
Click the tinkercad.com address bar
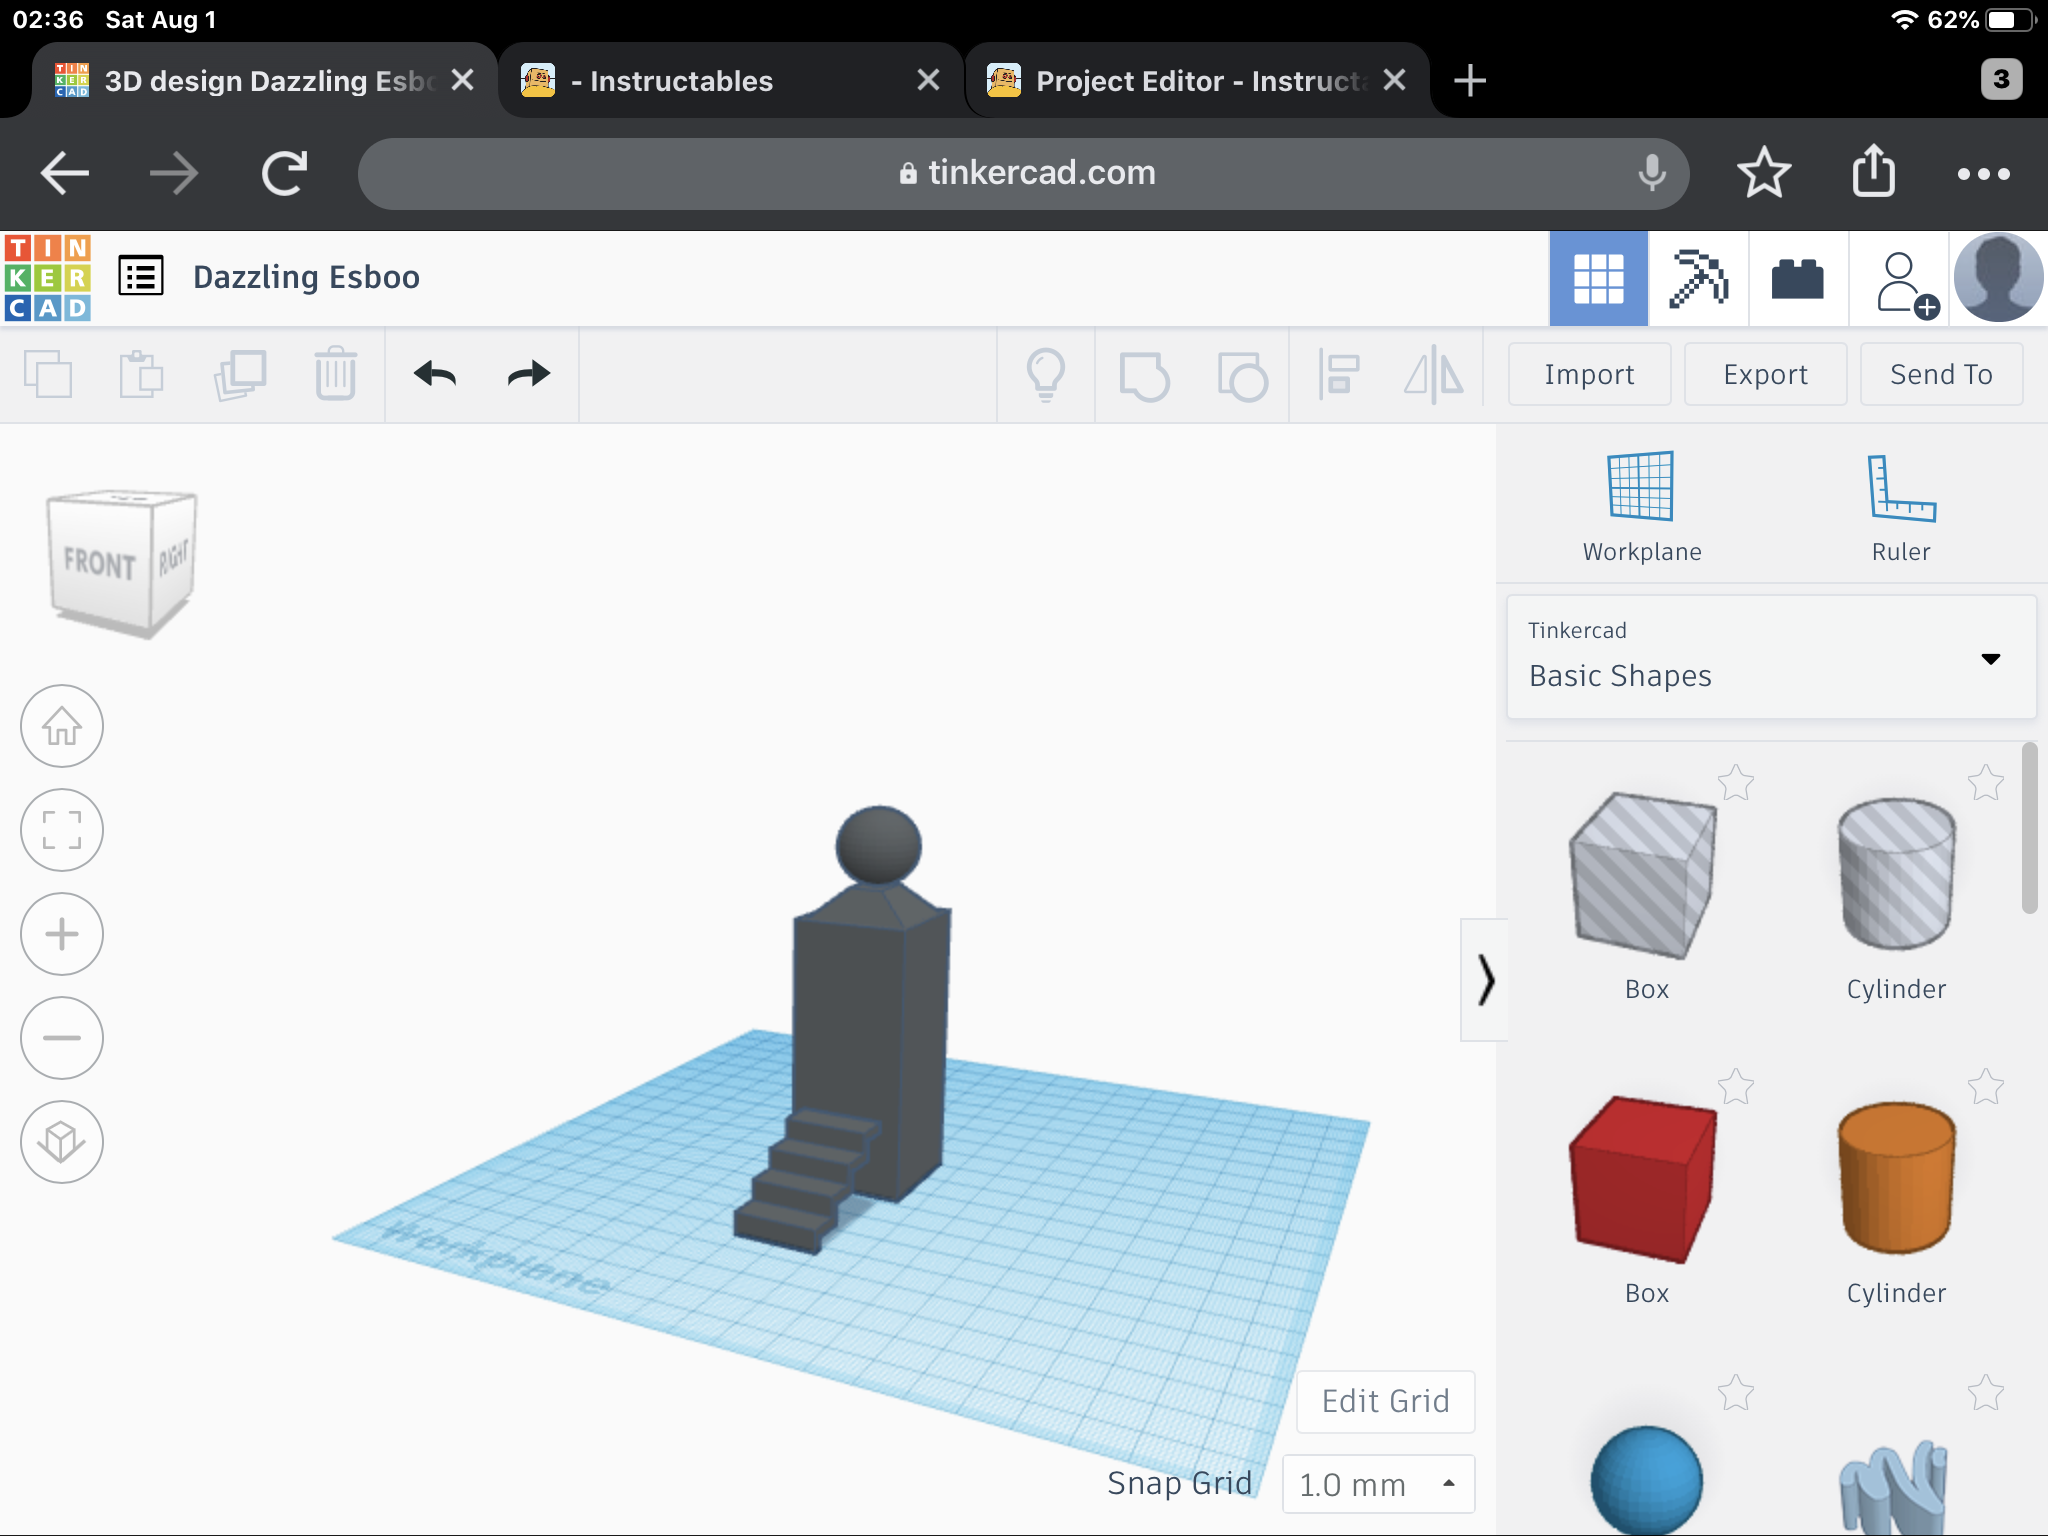(x=1024, y=173)
